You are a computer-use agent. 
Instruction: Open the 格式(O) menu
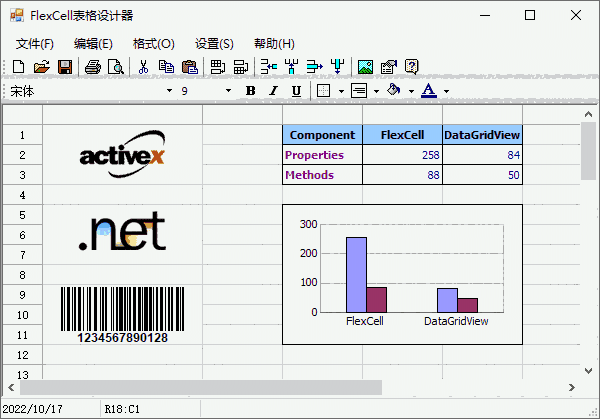(x=153, y=44)
